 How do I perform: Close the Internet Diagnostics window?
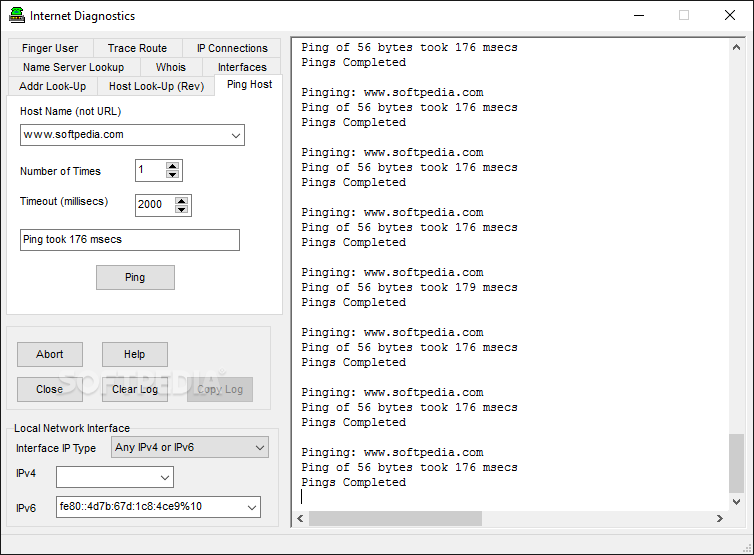point(729,15)
